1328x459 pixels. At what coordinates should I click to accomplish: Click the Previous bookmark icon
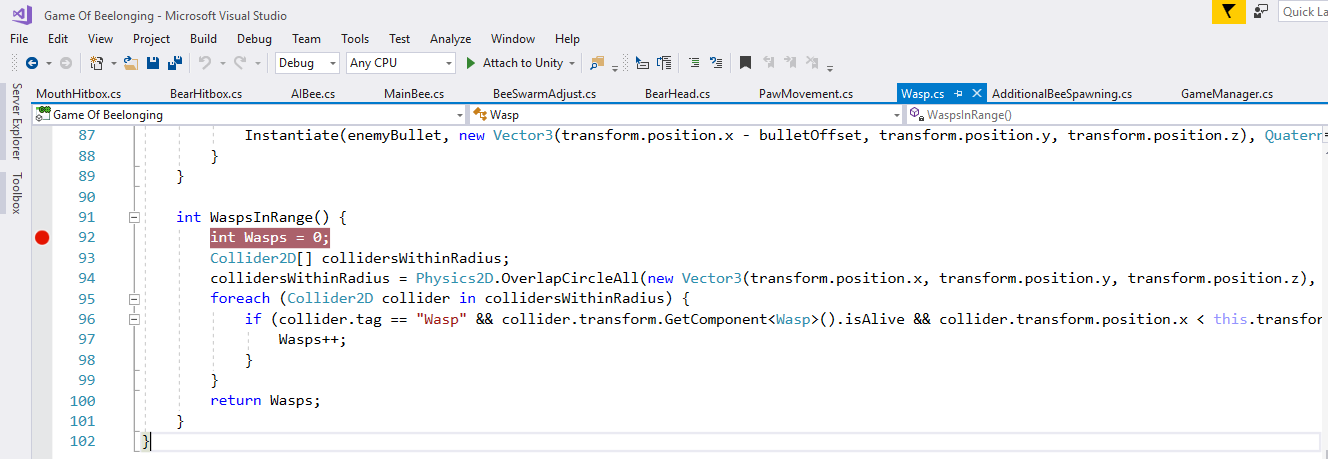[769, 63]
